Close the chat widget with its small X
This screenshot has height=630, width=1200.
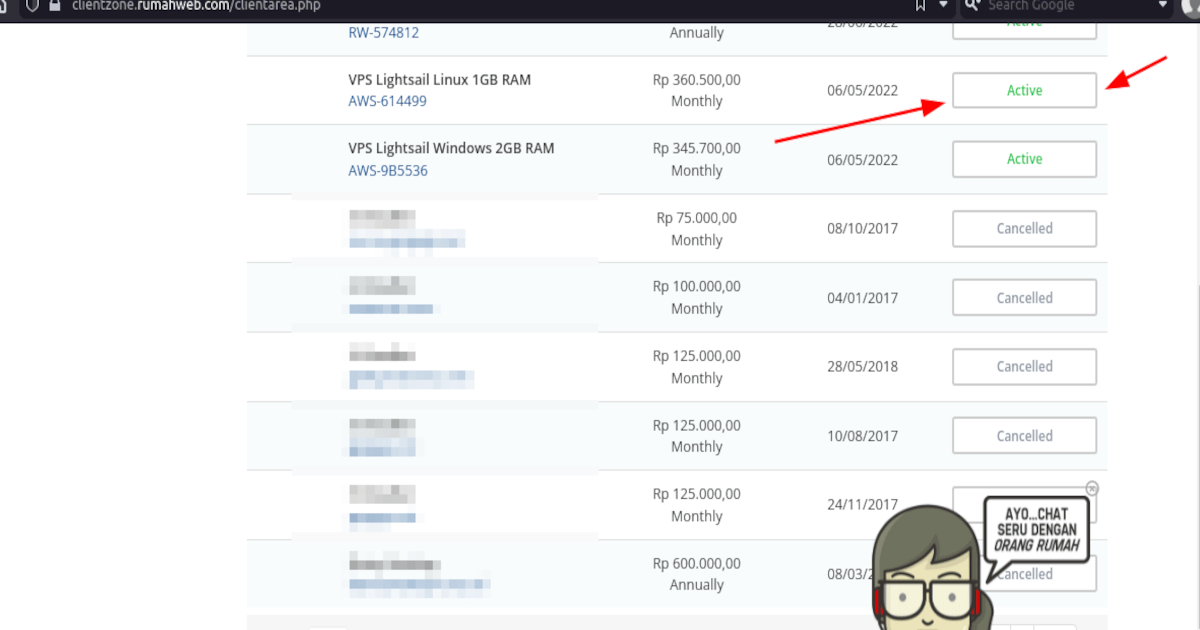tap(1092, 488)
